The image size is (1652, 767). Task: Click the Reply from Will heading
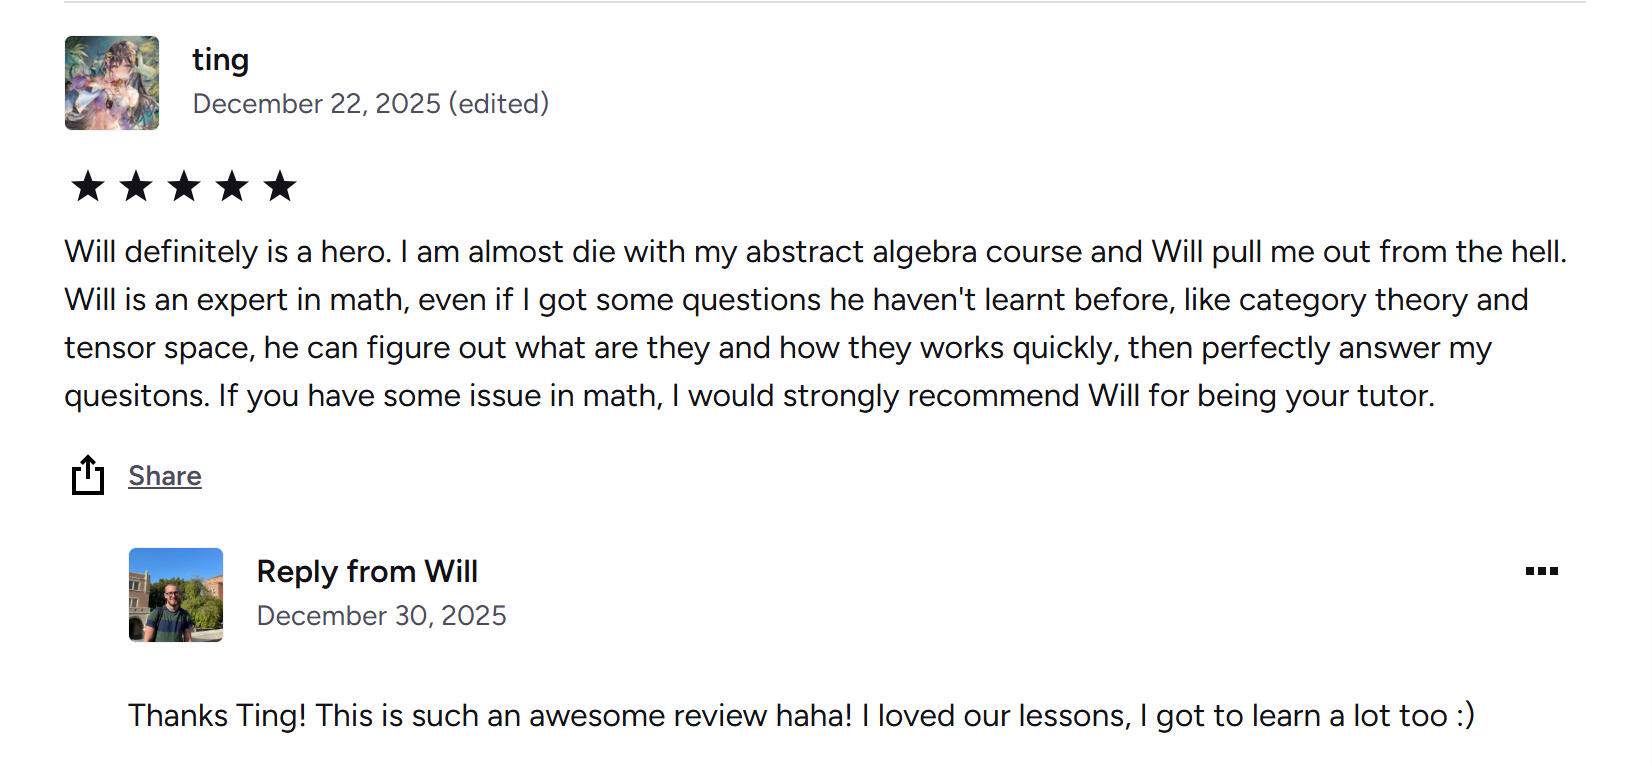(367, 571)
